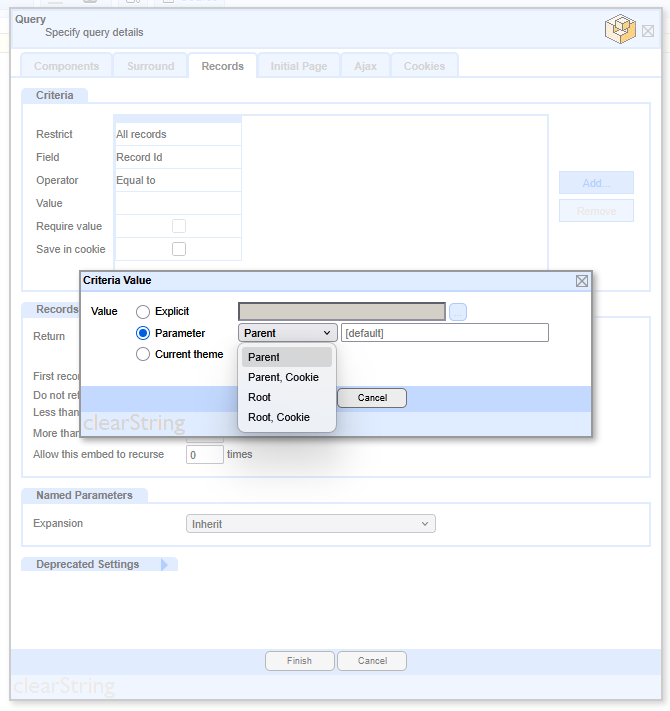Click the small button beside the Explicit field
This screenshot has height=711, width=670.
point(458,312)
